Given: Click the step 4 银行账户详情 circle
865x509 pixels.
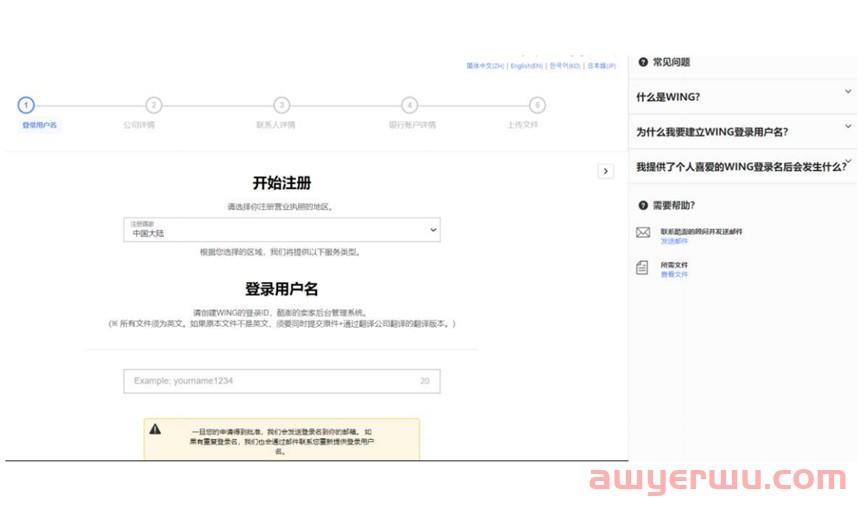Looking at the screenshot, I should click(x=409, y=105).
